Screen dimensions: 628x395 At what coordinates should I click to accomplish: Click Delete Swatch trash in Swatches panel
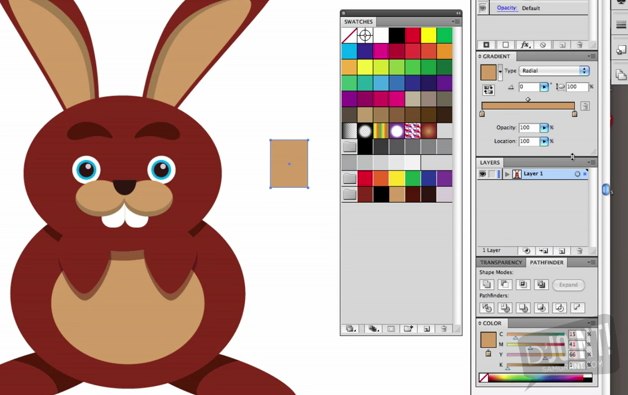pyautogui.click(x=444, y=329)
